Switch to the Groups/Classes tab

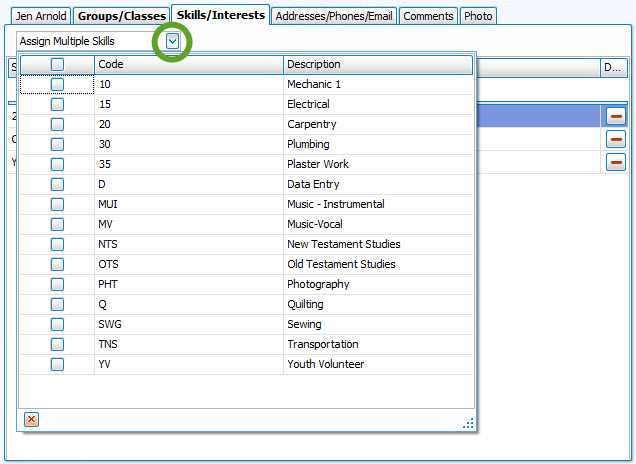click(x=121, y=16)
